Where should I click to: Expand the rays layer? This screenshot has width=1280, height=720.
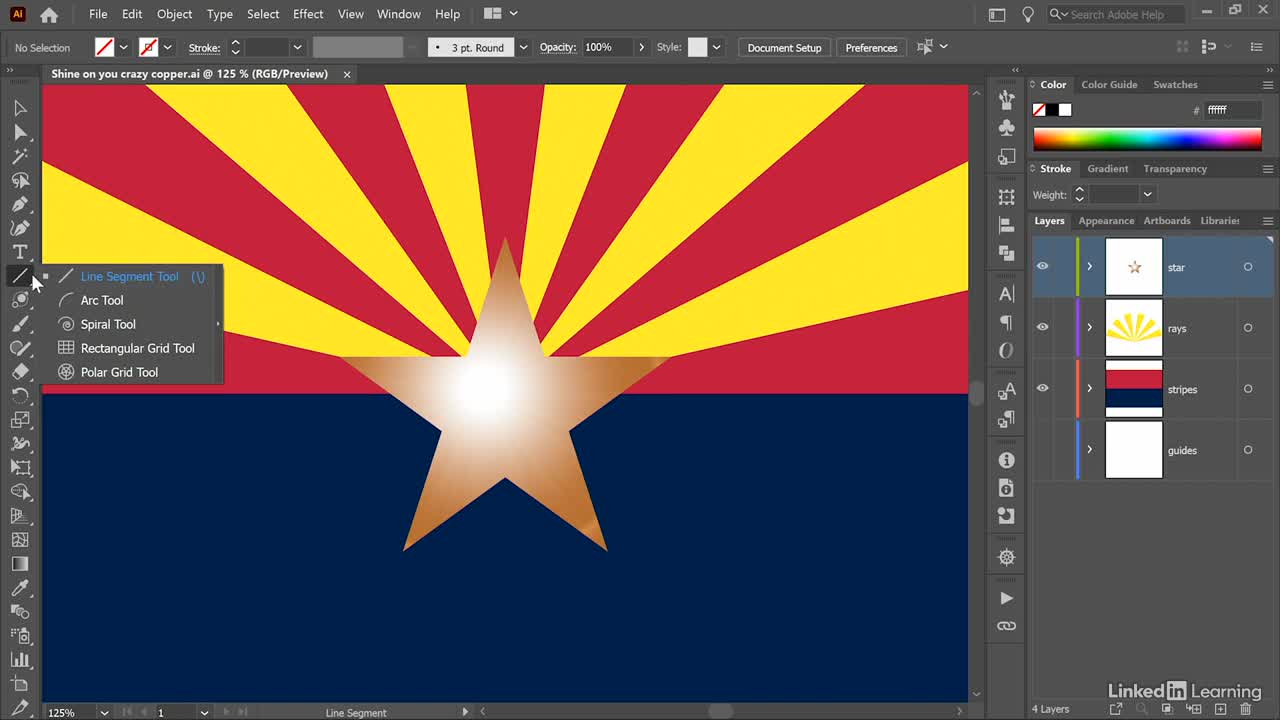(x=1090, y=328)
